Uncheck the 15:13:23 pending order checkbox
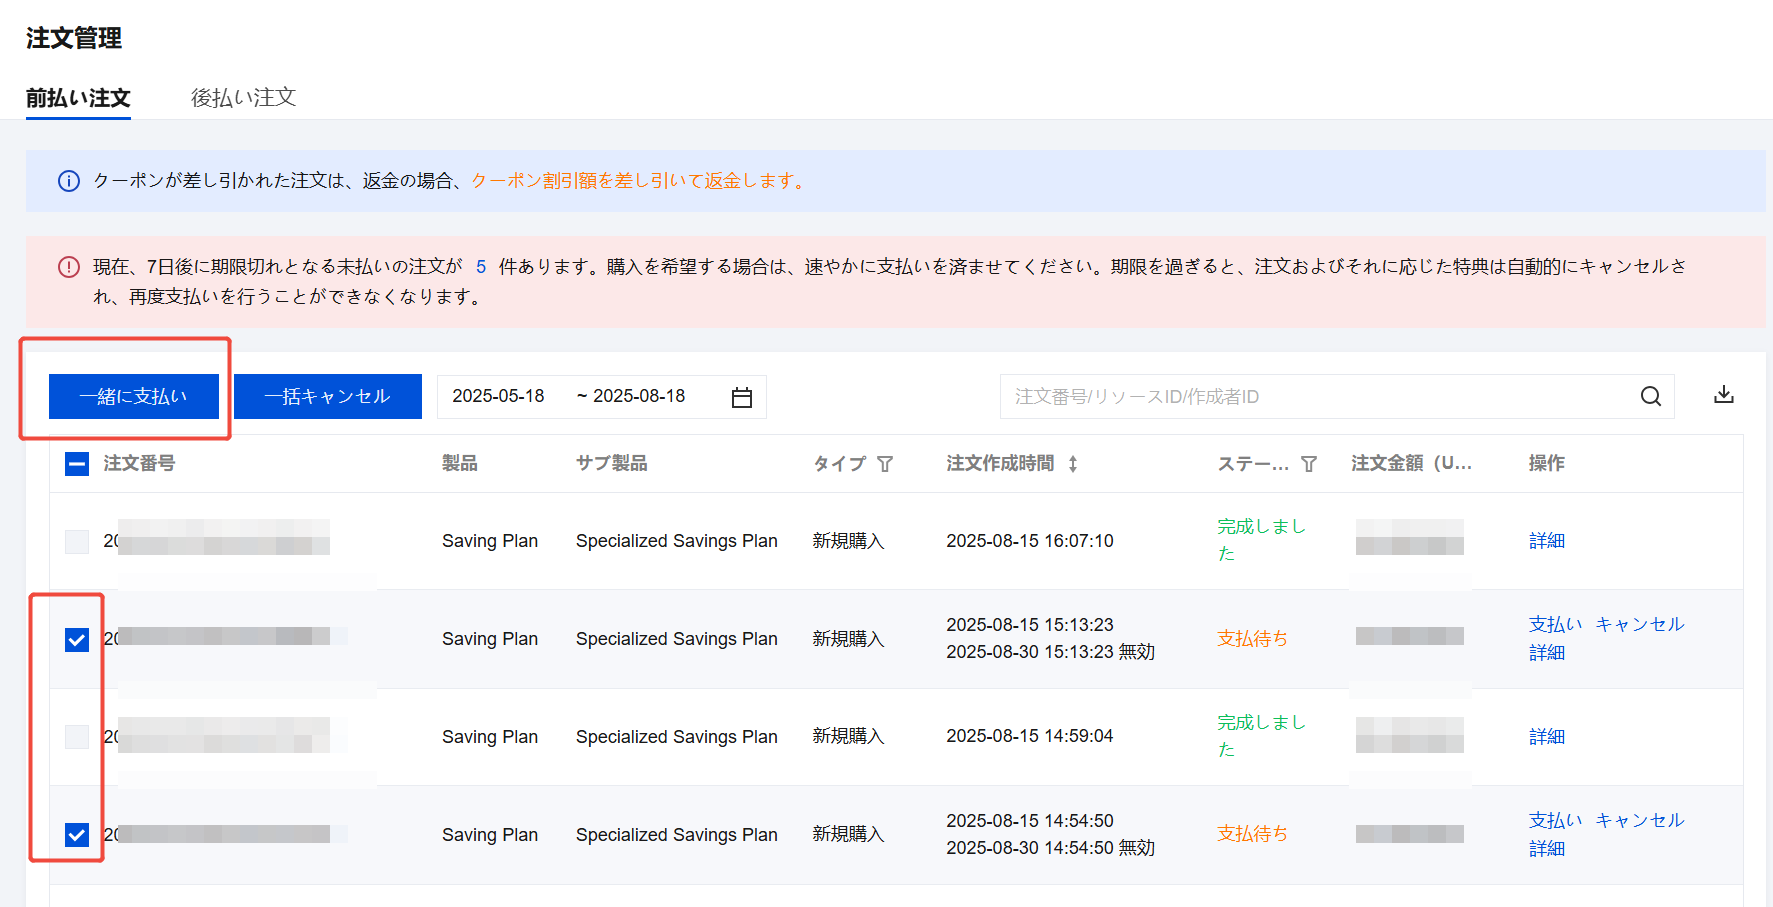 [77, 640]
